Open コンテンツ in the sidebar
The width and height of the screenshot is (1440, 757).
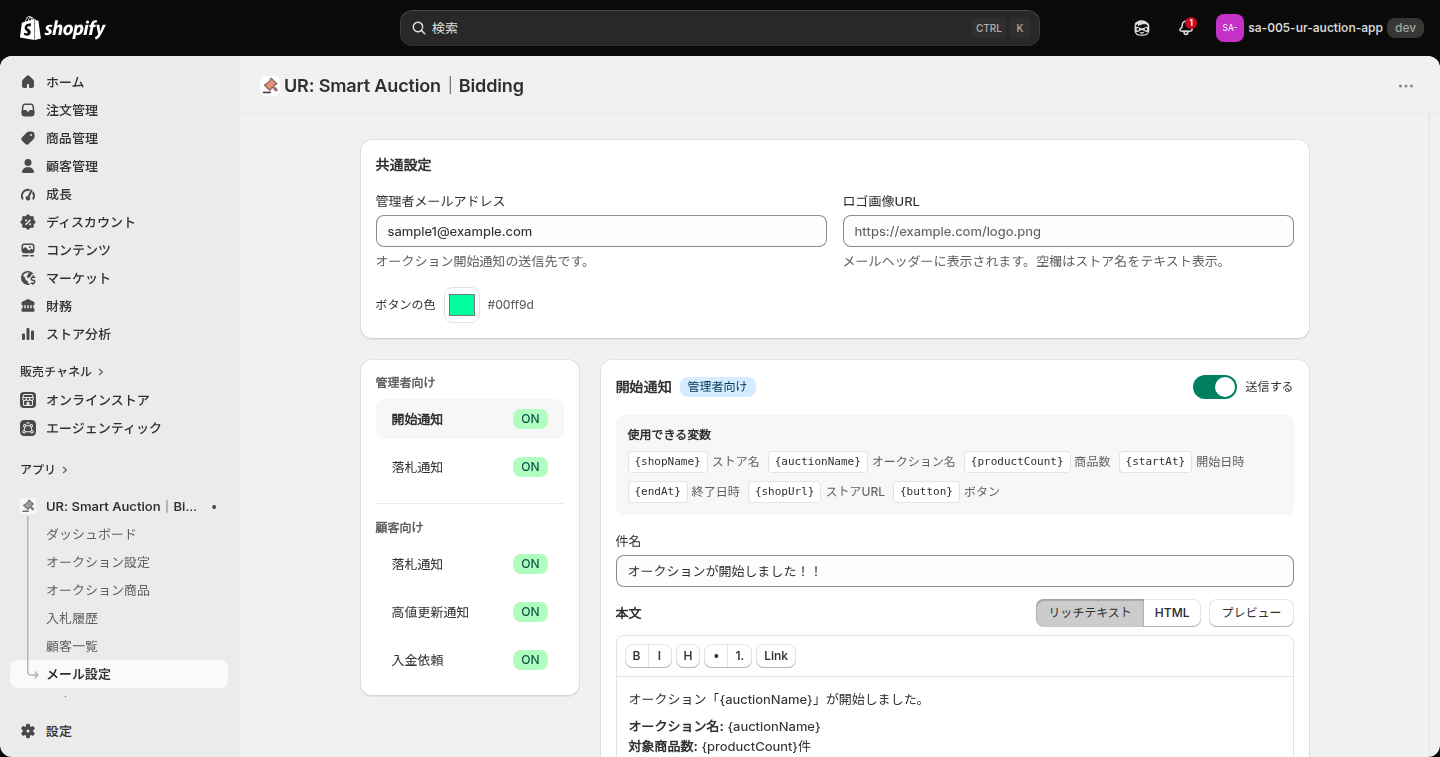pos(119,250)
